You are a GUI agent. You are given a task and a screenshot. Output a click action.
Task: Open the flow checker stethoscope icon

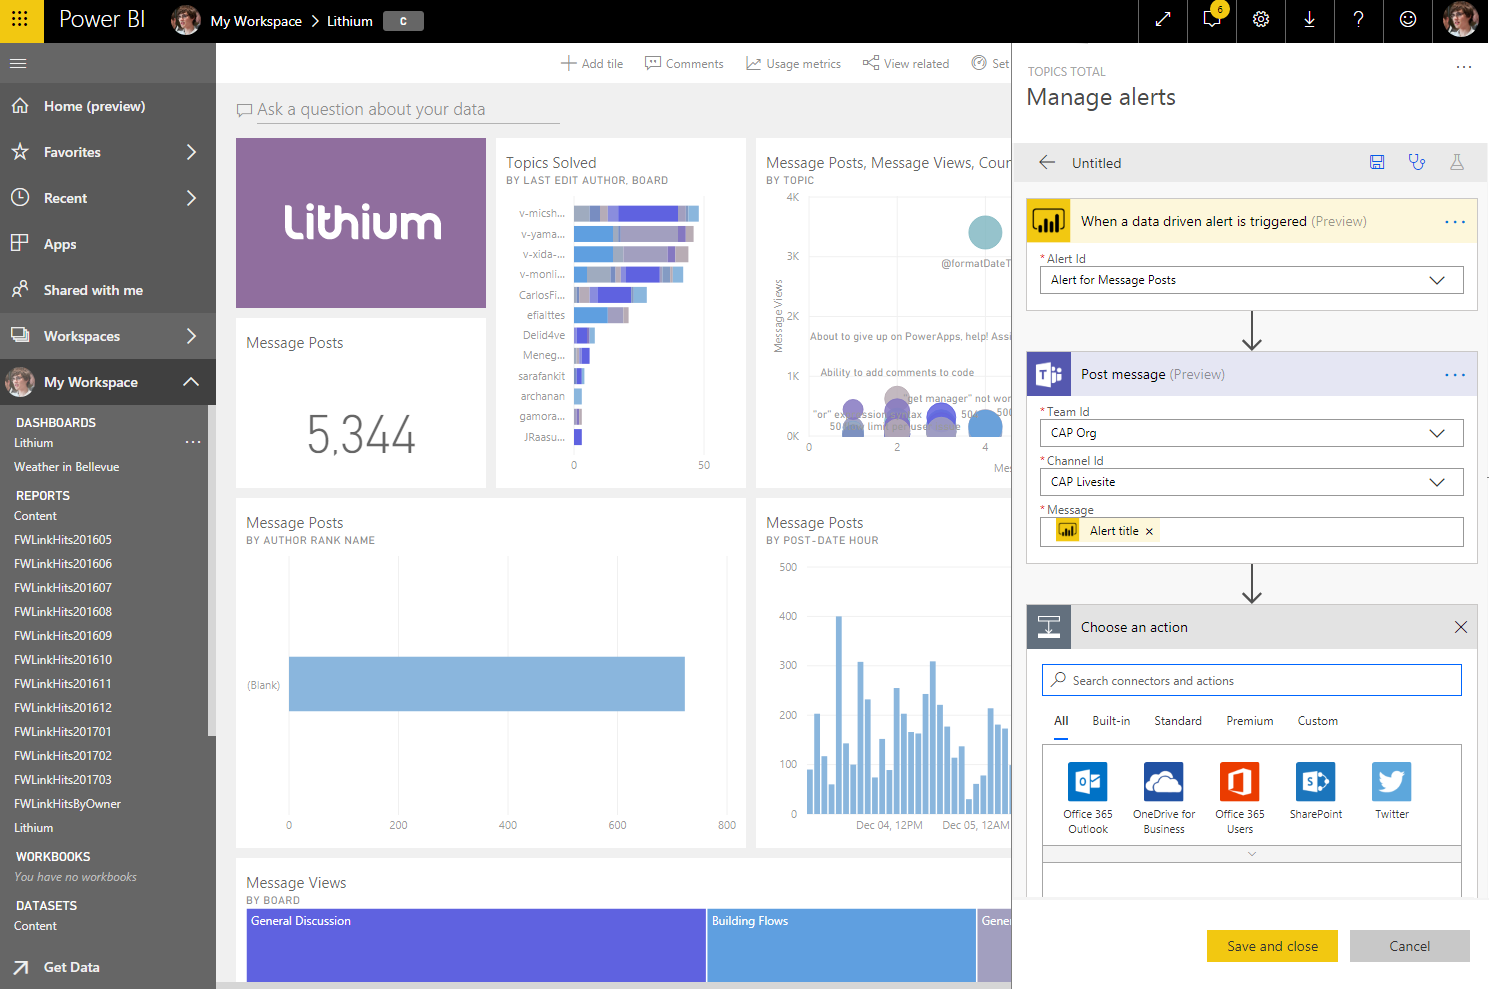tap(1417, 162)
